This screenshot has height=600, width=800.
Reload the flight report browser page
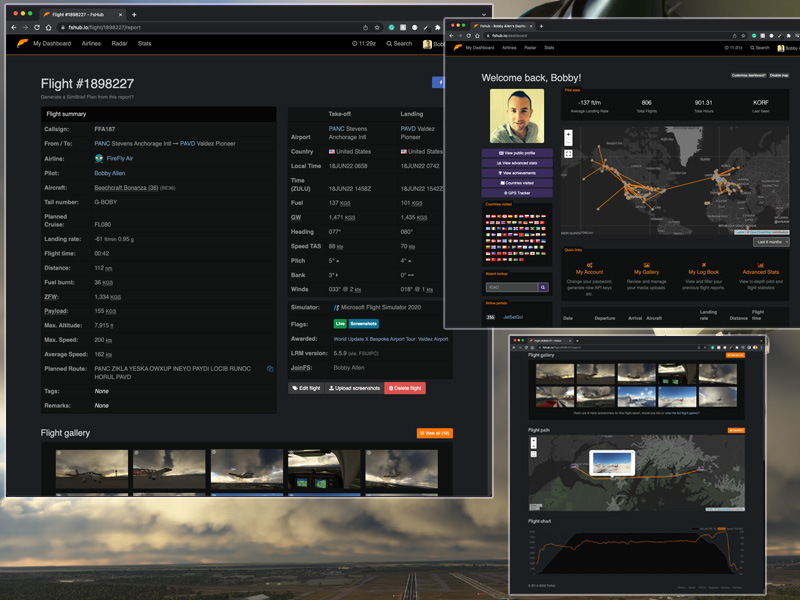pos(37,28)
